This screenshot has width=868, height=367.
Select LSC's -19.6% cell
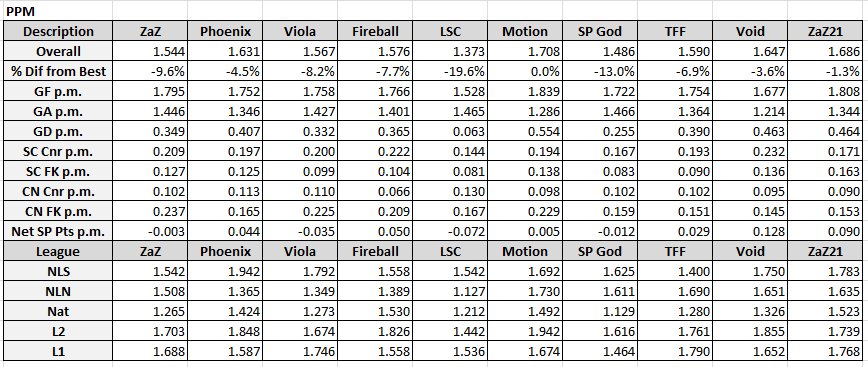[450, 71]
